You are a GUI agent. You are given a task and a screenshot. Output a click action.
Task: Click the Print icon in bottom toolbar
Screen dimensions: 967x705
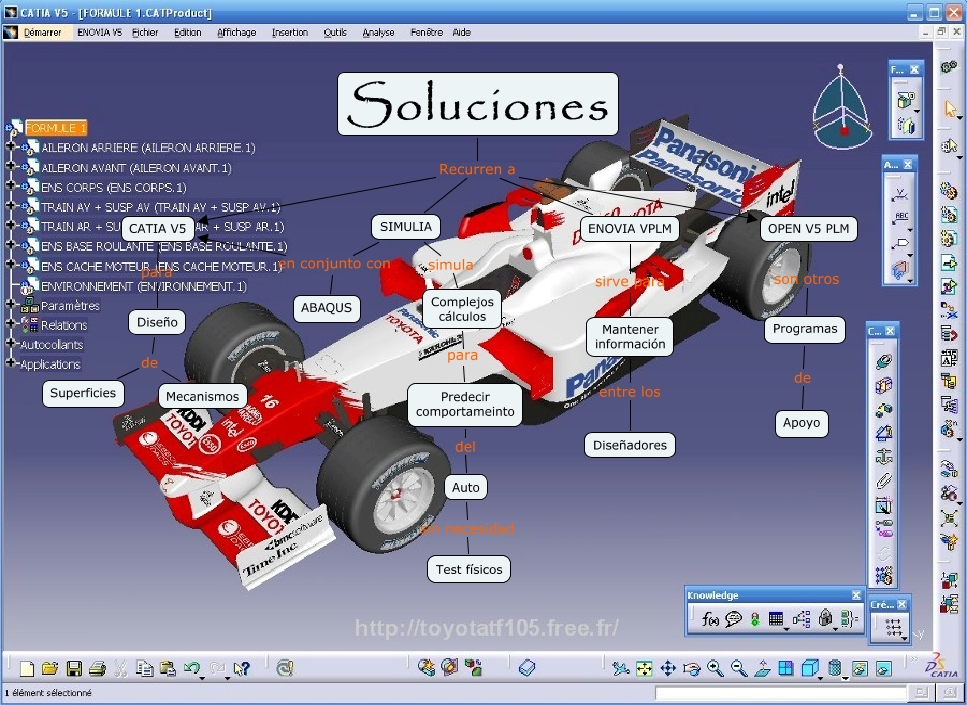pos(97,669)
